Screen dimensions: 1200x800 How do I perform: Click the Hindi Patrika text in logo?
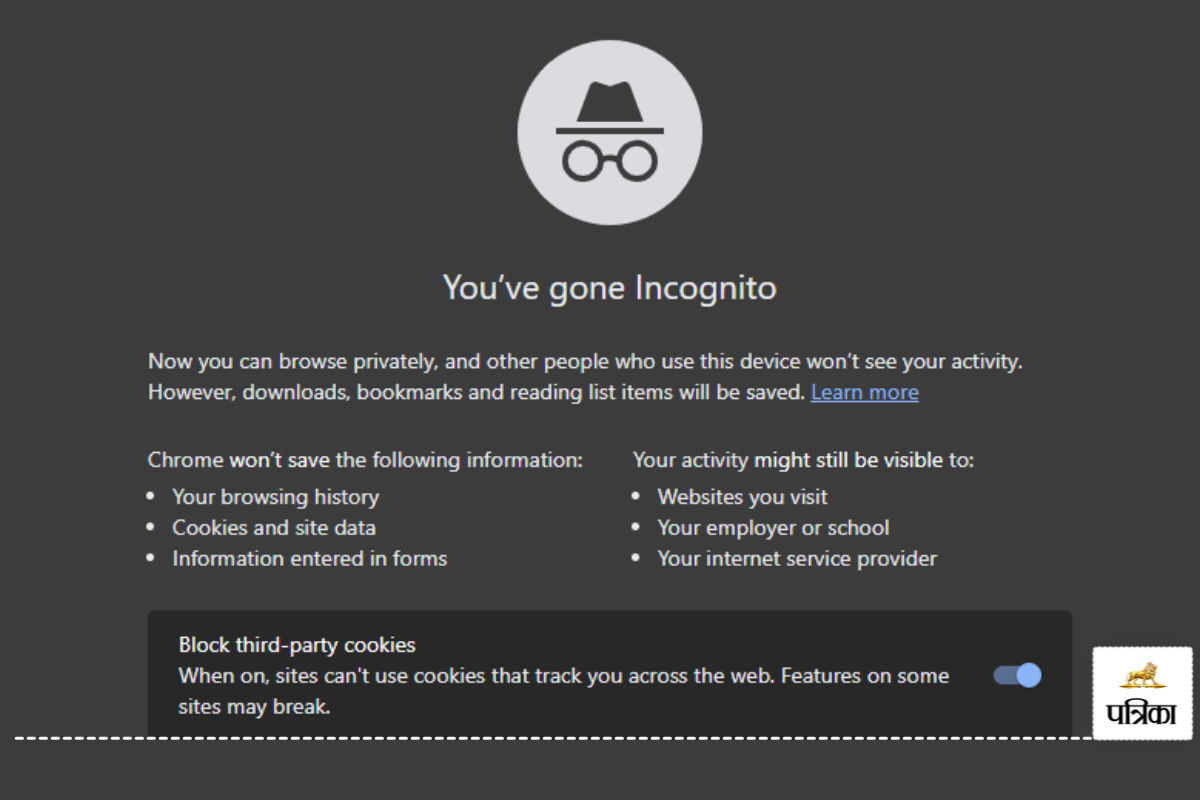pyautogui.click(x=1142, y=713)
